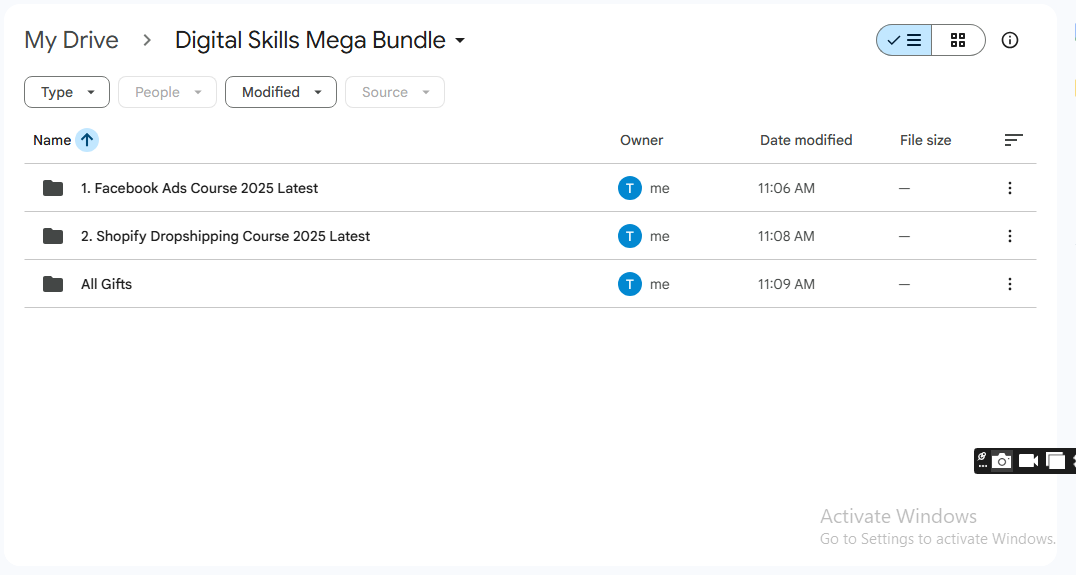Click the Date modified column header
This screenshot has width=1076, height=575.
806,140
